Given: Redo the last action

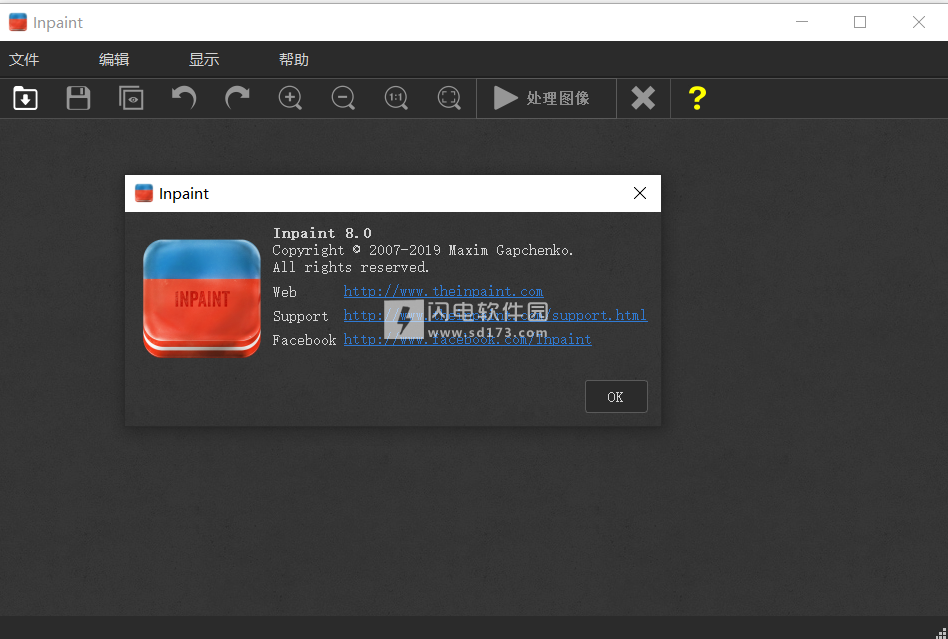Looking at the screenshot, I should tap(237, 98).
